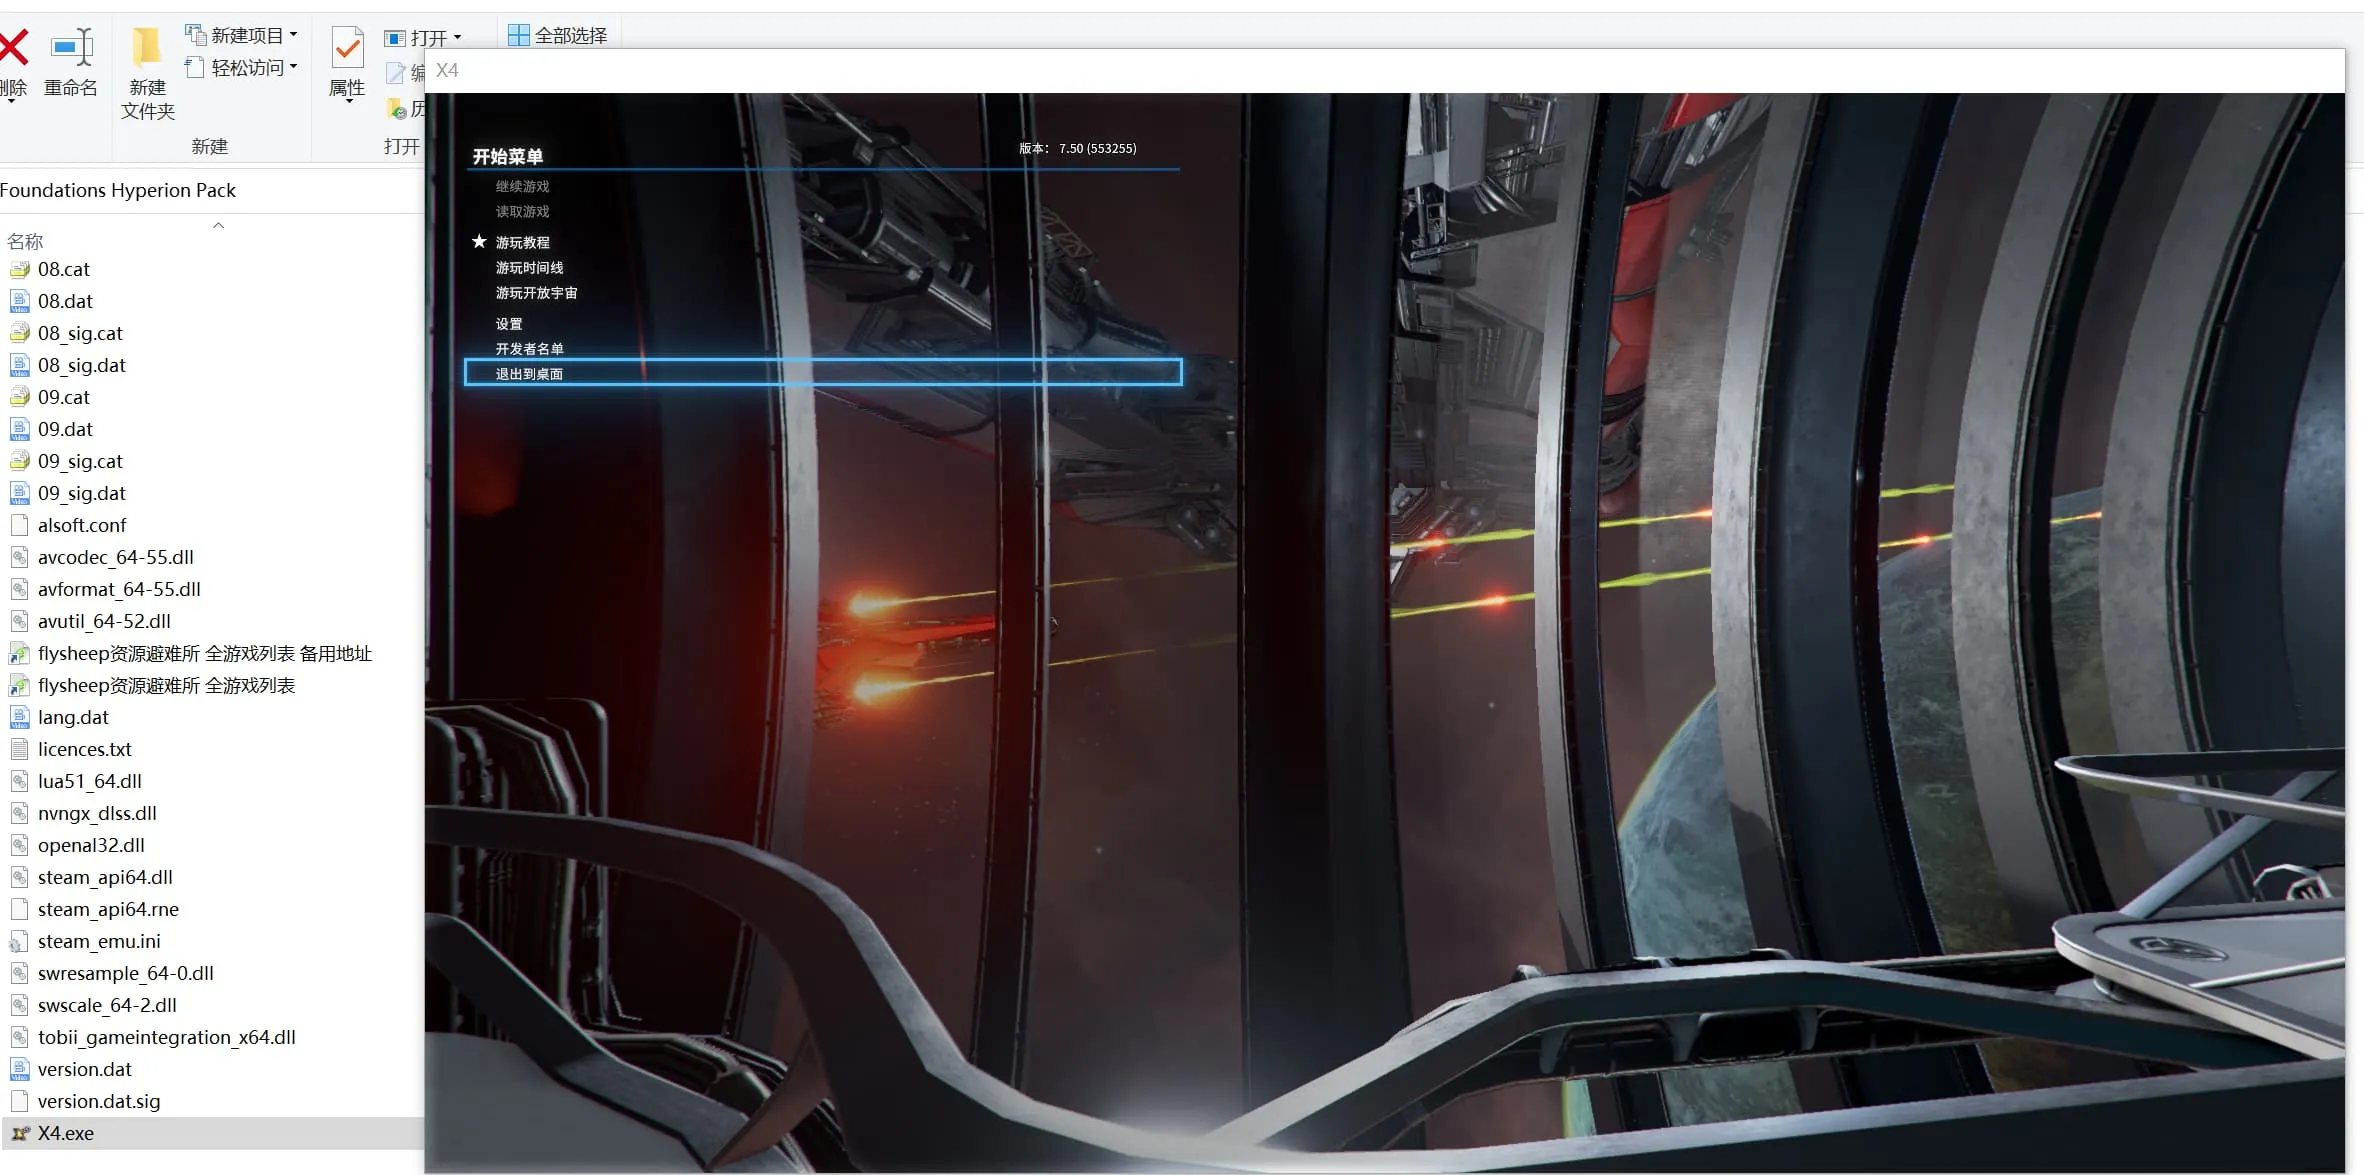Select the X4.exe application icon
The image size is (2364, 1175).
pyautogui.click(x=19, y=1133)
